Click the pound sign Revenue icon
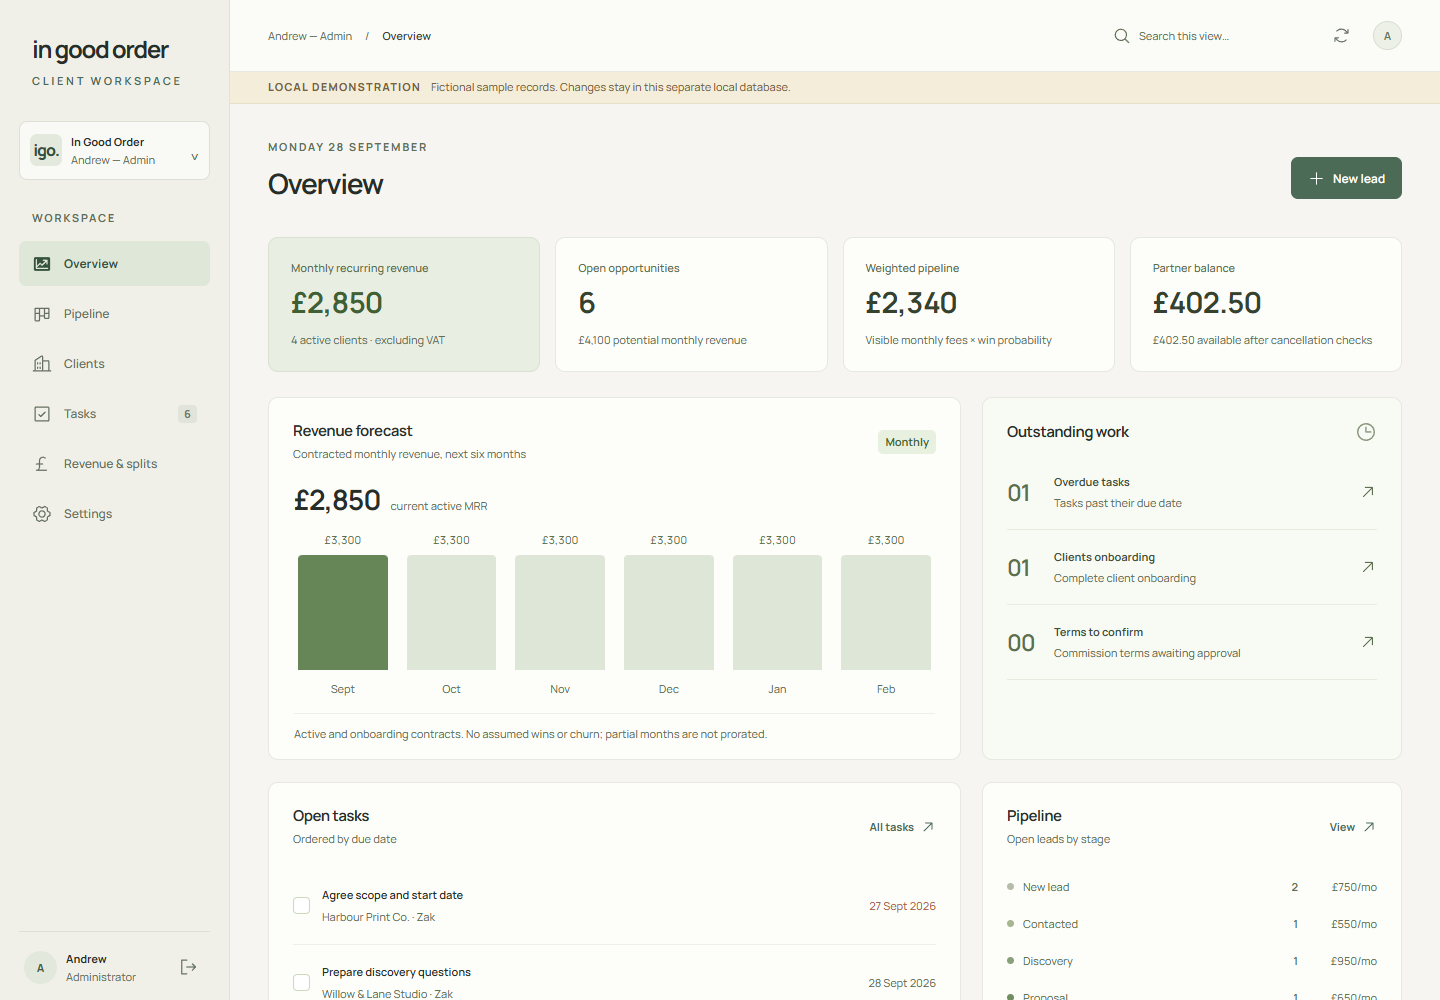This screenshot has width=1440, height=1000. (x=42, y=464)
